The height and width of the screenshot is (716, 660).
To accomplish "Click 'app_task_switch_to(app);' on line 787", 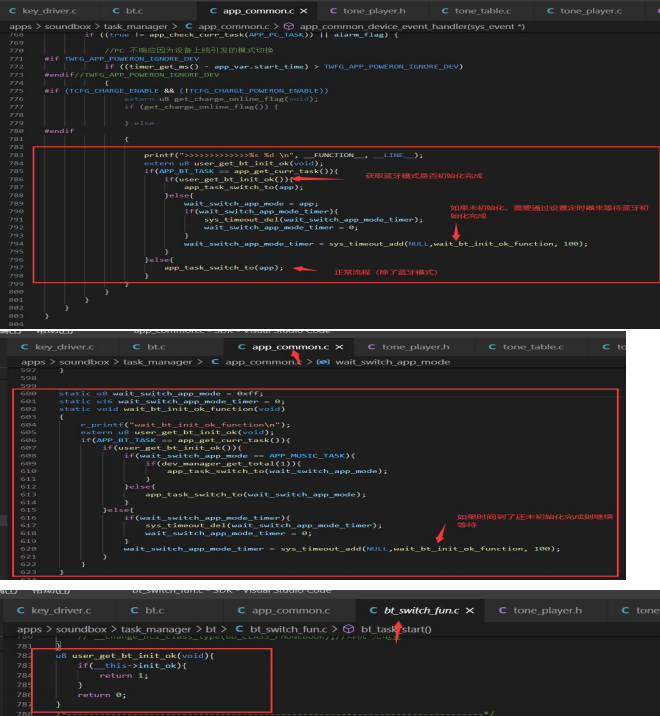I will [243, 187].
